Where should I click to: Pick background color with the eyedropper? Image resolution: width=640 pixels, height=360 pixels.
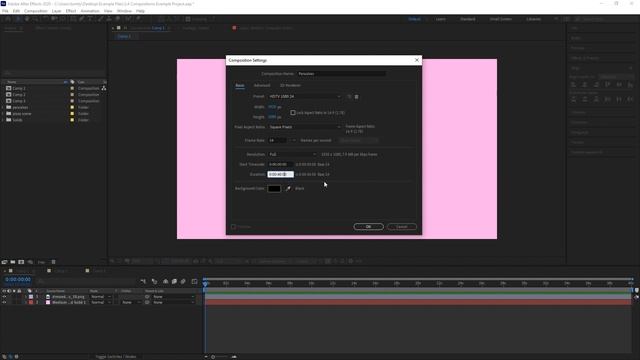[288, 188]
